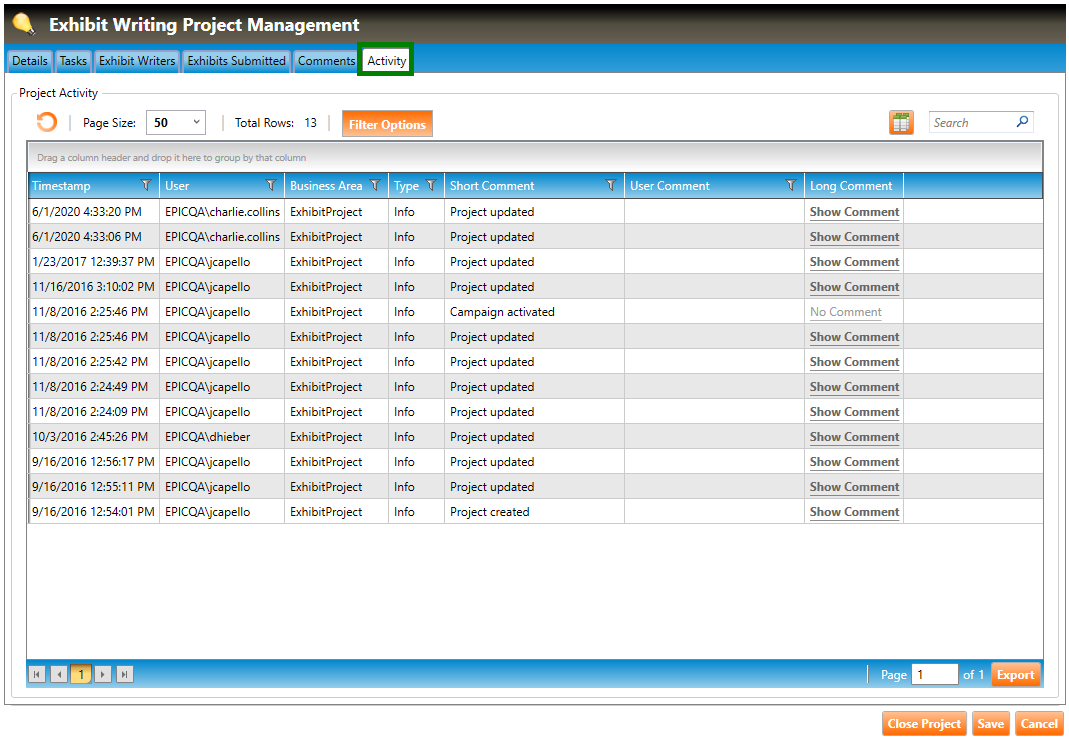This screenshot has height=741, width=1069.
Task: Switch to the Exhibits Submitted tab
Action: [x=237, y=61]
